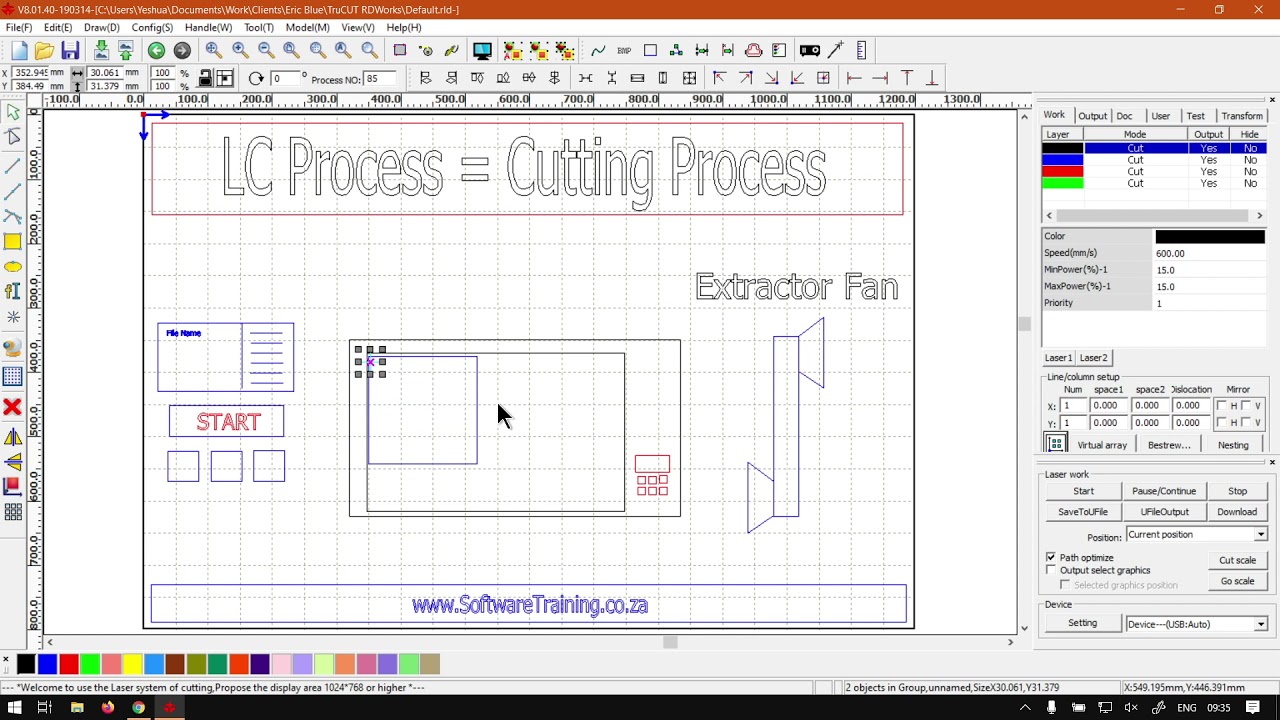Image resolution: width=1280 pixels, height=720 pixels.
Task: Click the black Color field in layer properties
Action: 1210,237
